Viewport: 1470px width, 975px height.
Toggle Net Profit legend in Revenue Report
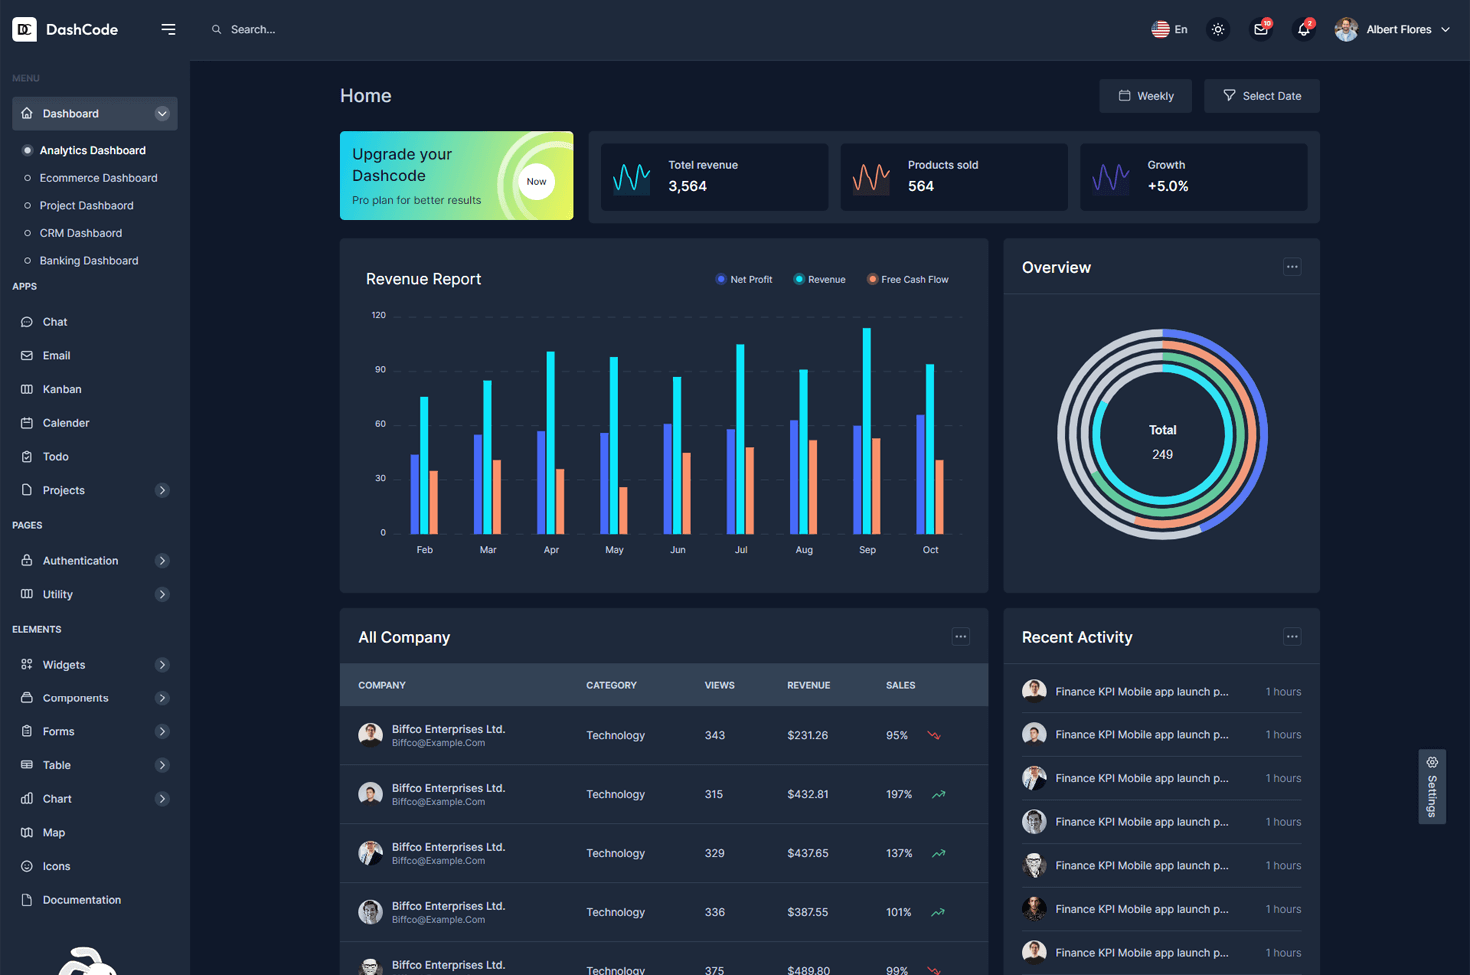pos(744,280)
